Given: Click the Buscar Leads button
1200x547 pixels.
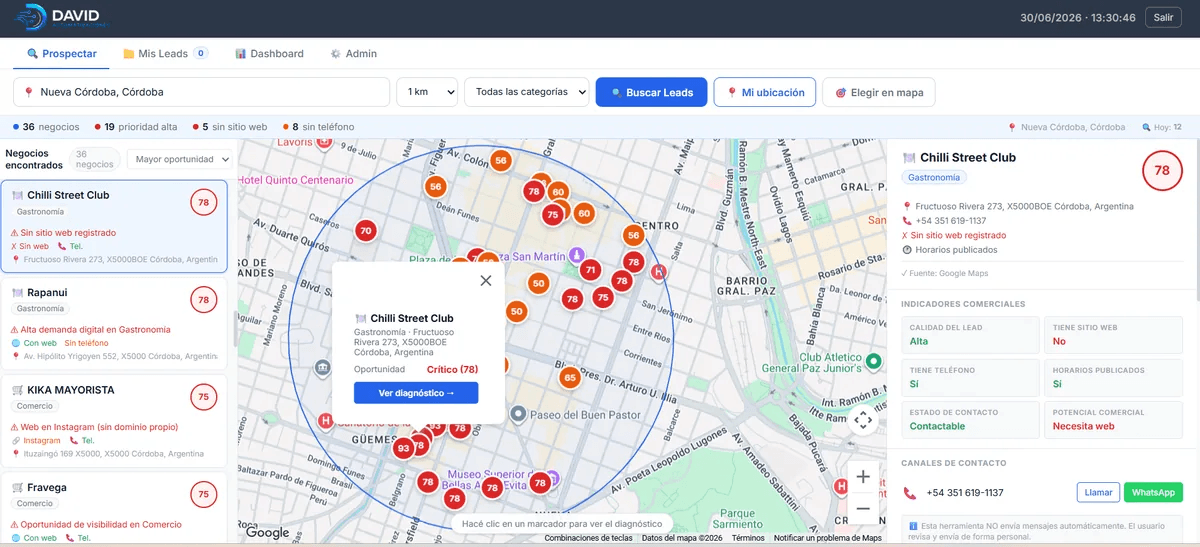Looking at the screenshot, I should pos(652,92).
